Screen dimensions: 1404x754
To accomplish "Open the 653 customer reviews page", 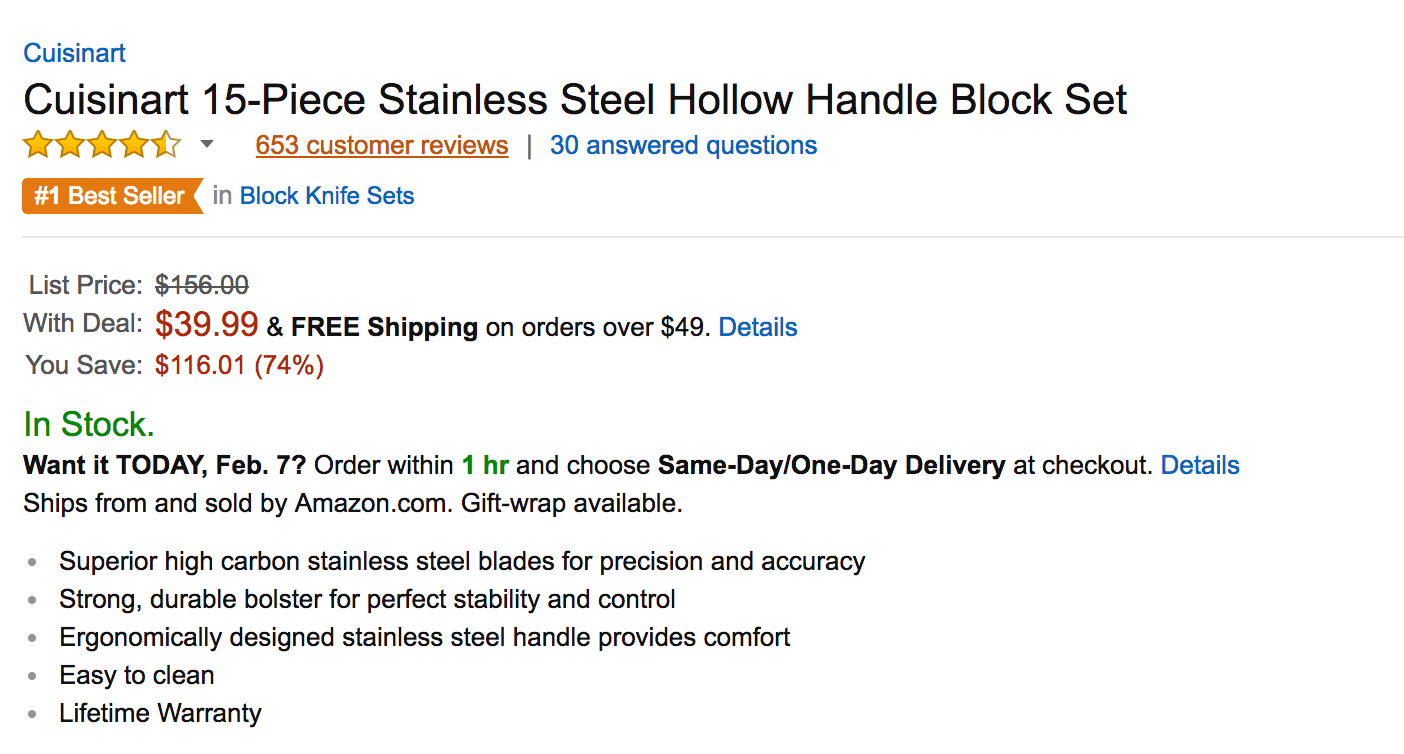I will click(382, 145).
